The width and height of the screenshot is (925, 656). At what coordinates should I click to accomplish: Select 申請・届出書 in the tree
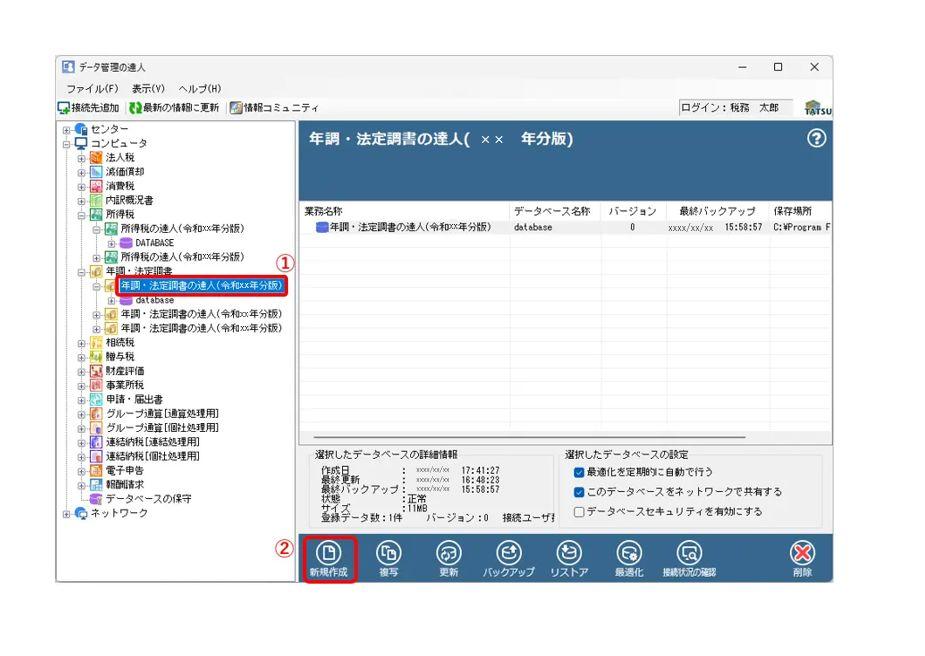click(x=134, y=399)
